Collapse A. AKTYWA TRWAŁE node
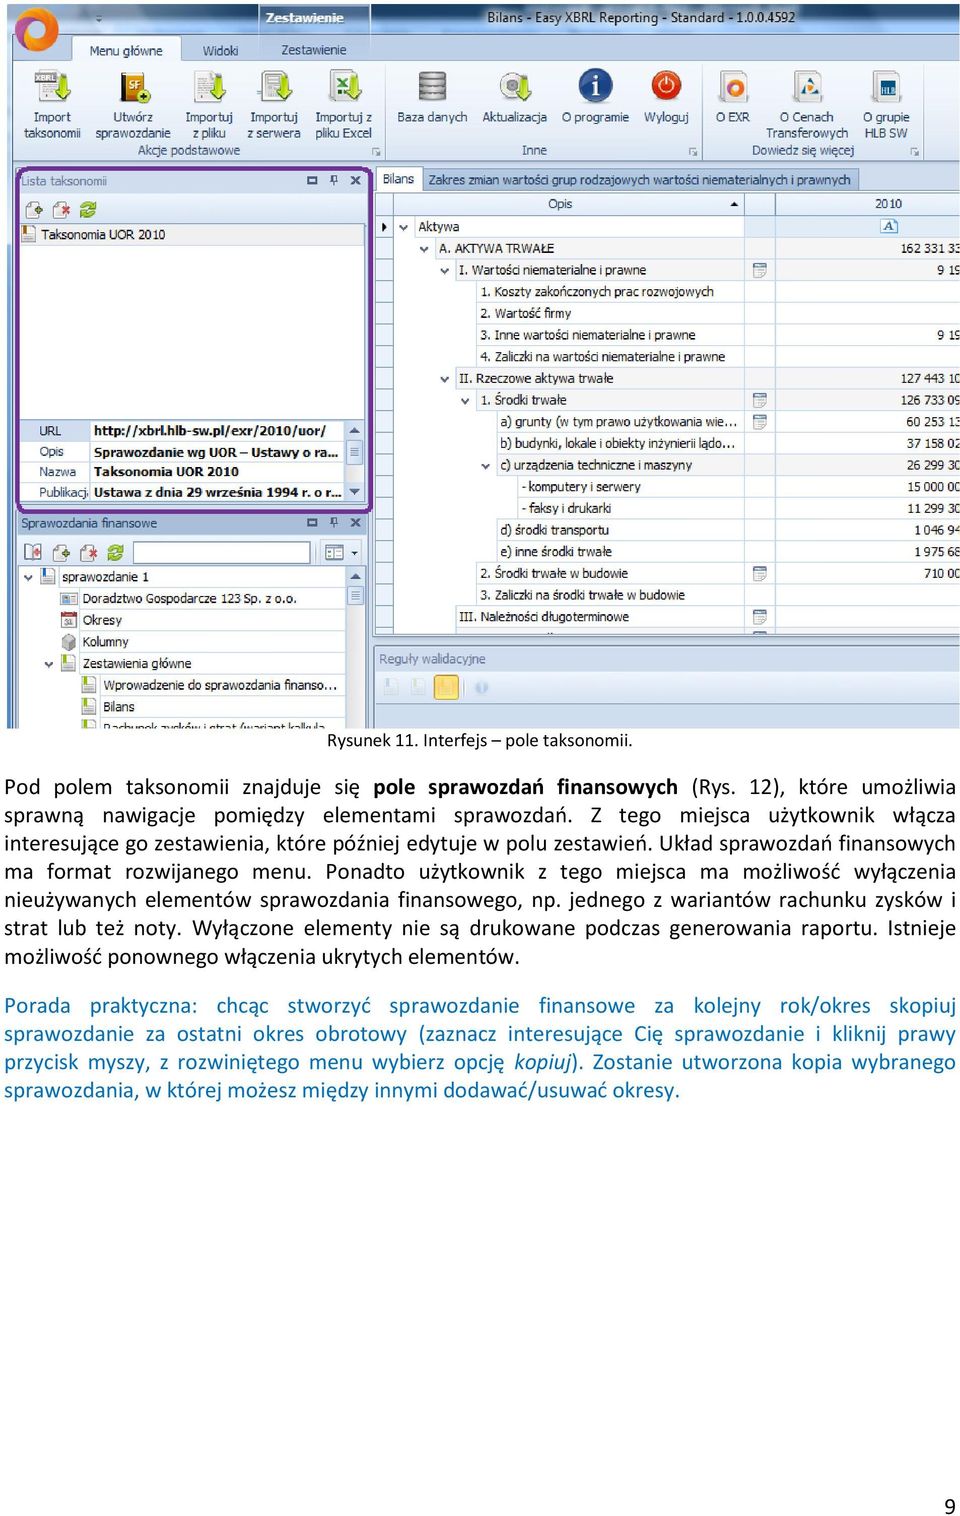960x1516 pixels. (424, 248)
